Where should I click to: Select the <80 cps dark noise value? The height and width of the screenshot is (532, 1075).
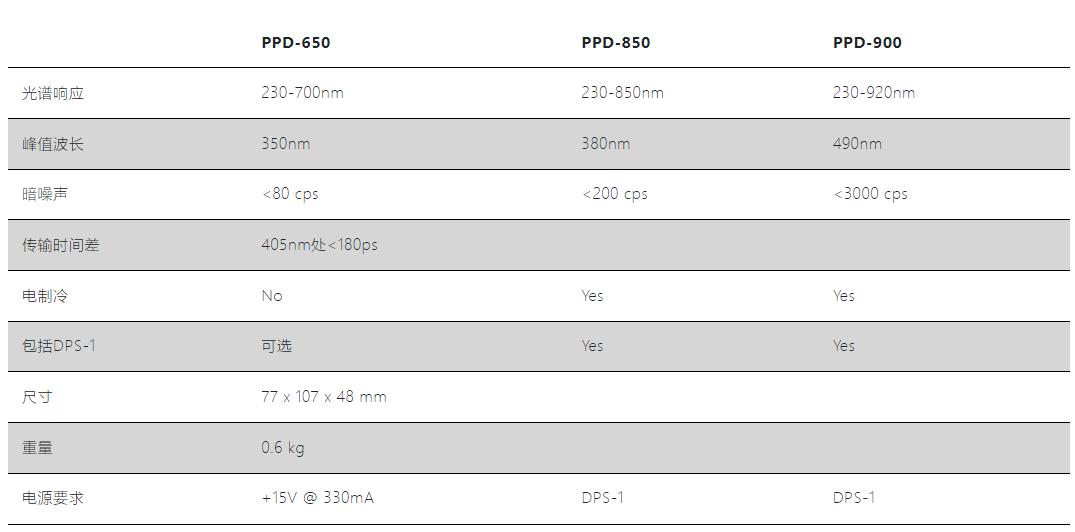[x=290, y=194]
